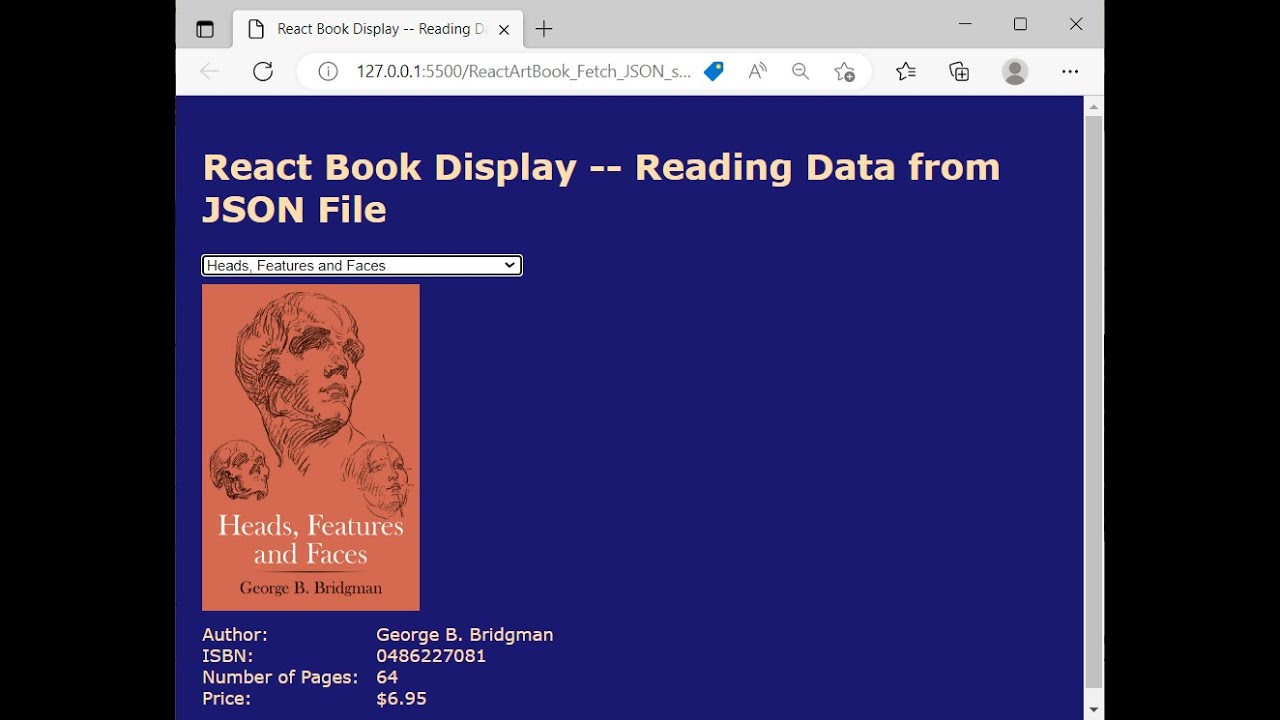Click the ISBN value 0486227081
Viewport: 1280px width, 720px height.
pos(431,656)
